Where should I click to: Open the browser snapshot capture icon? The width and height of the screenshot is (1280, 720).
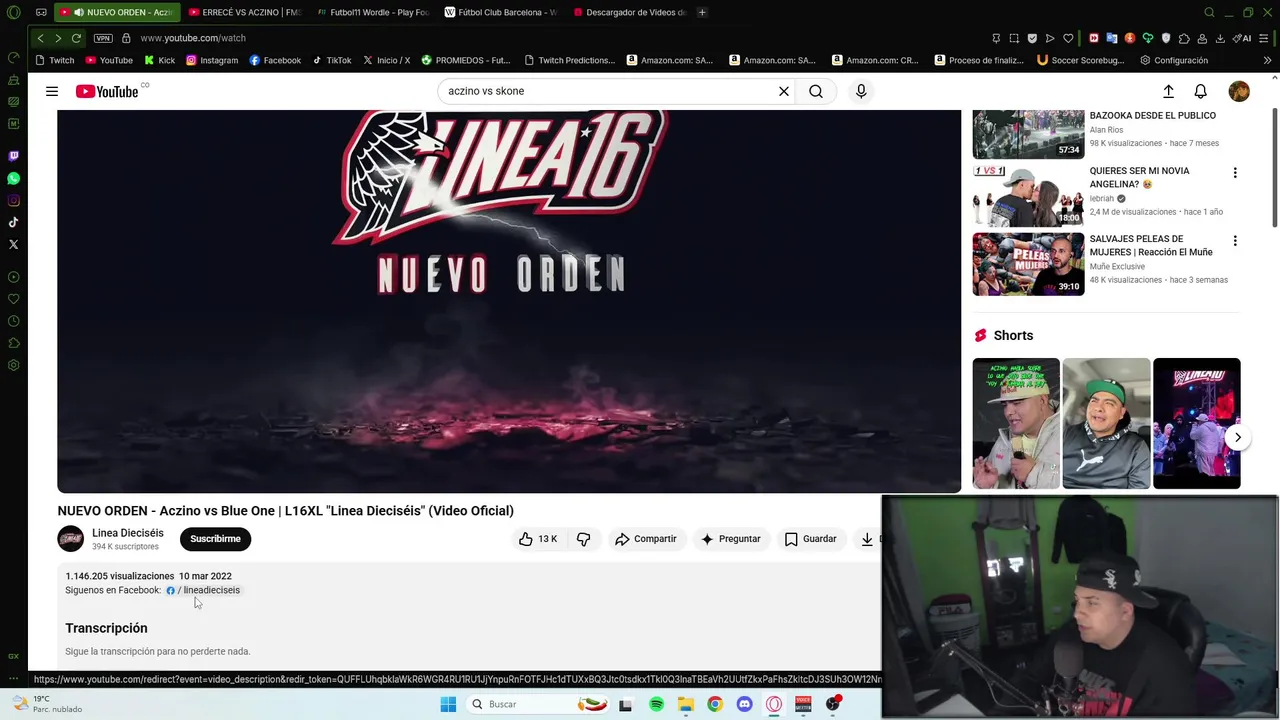click(1014, 38)
